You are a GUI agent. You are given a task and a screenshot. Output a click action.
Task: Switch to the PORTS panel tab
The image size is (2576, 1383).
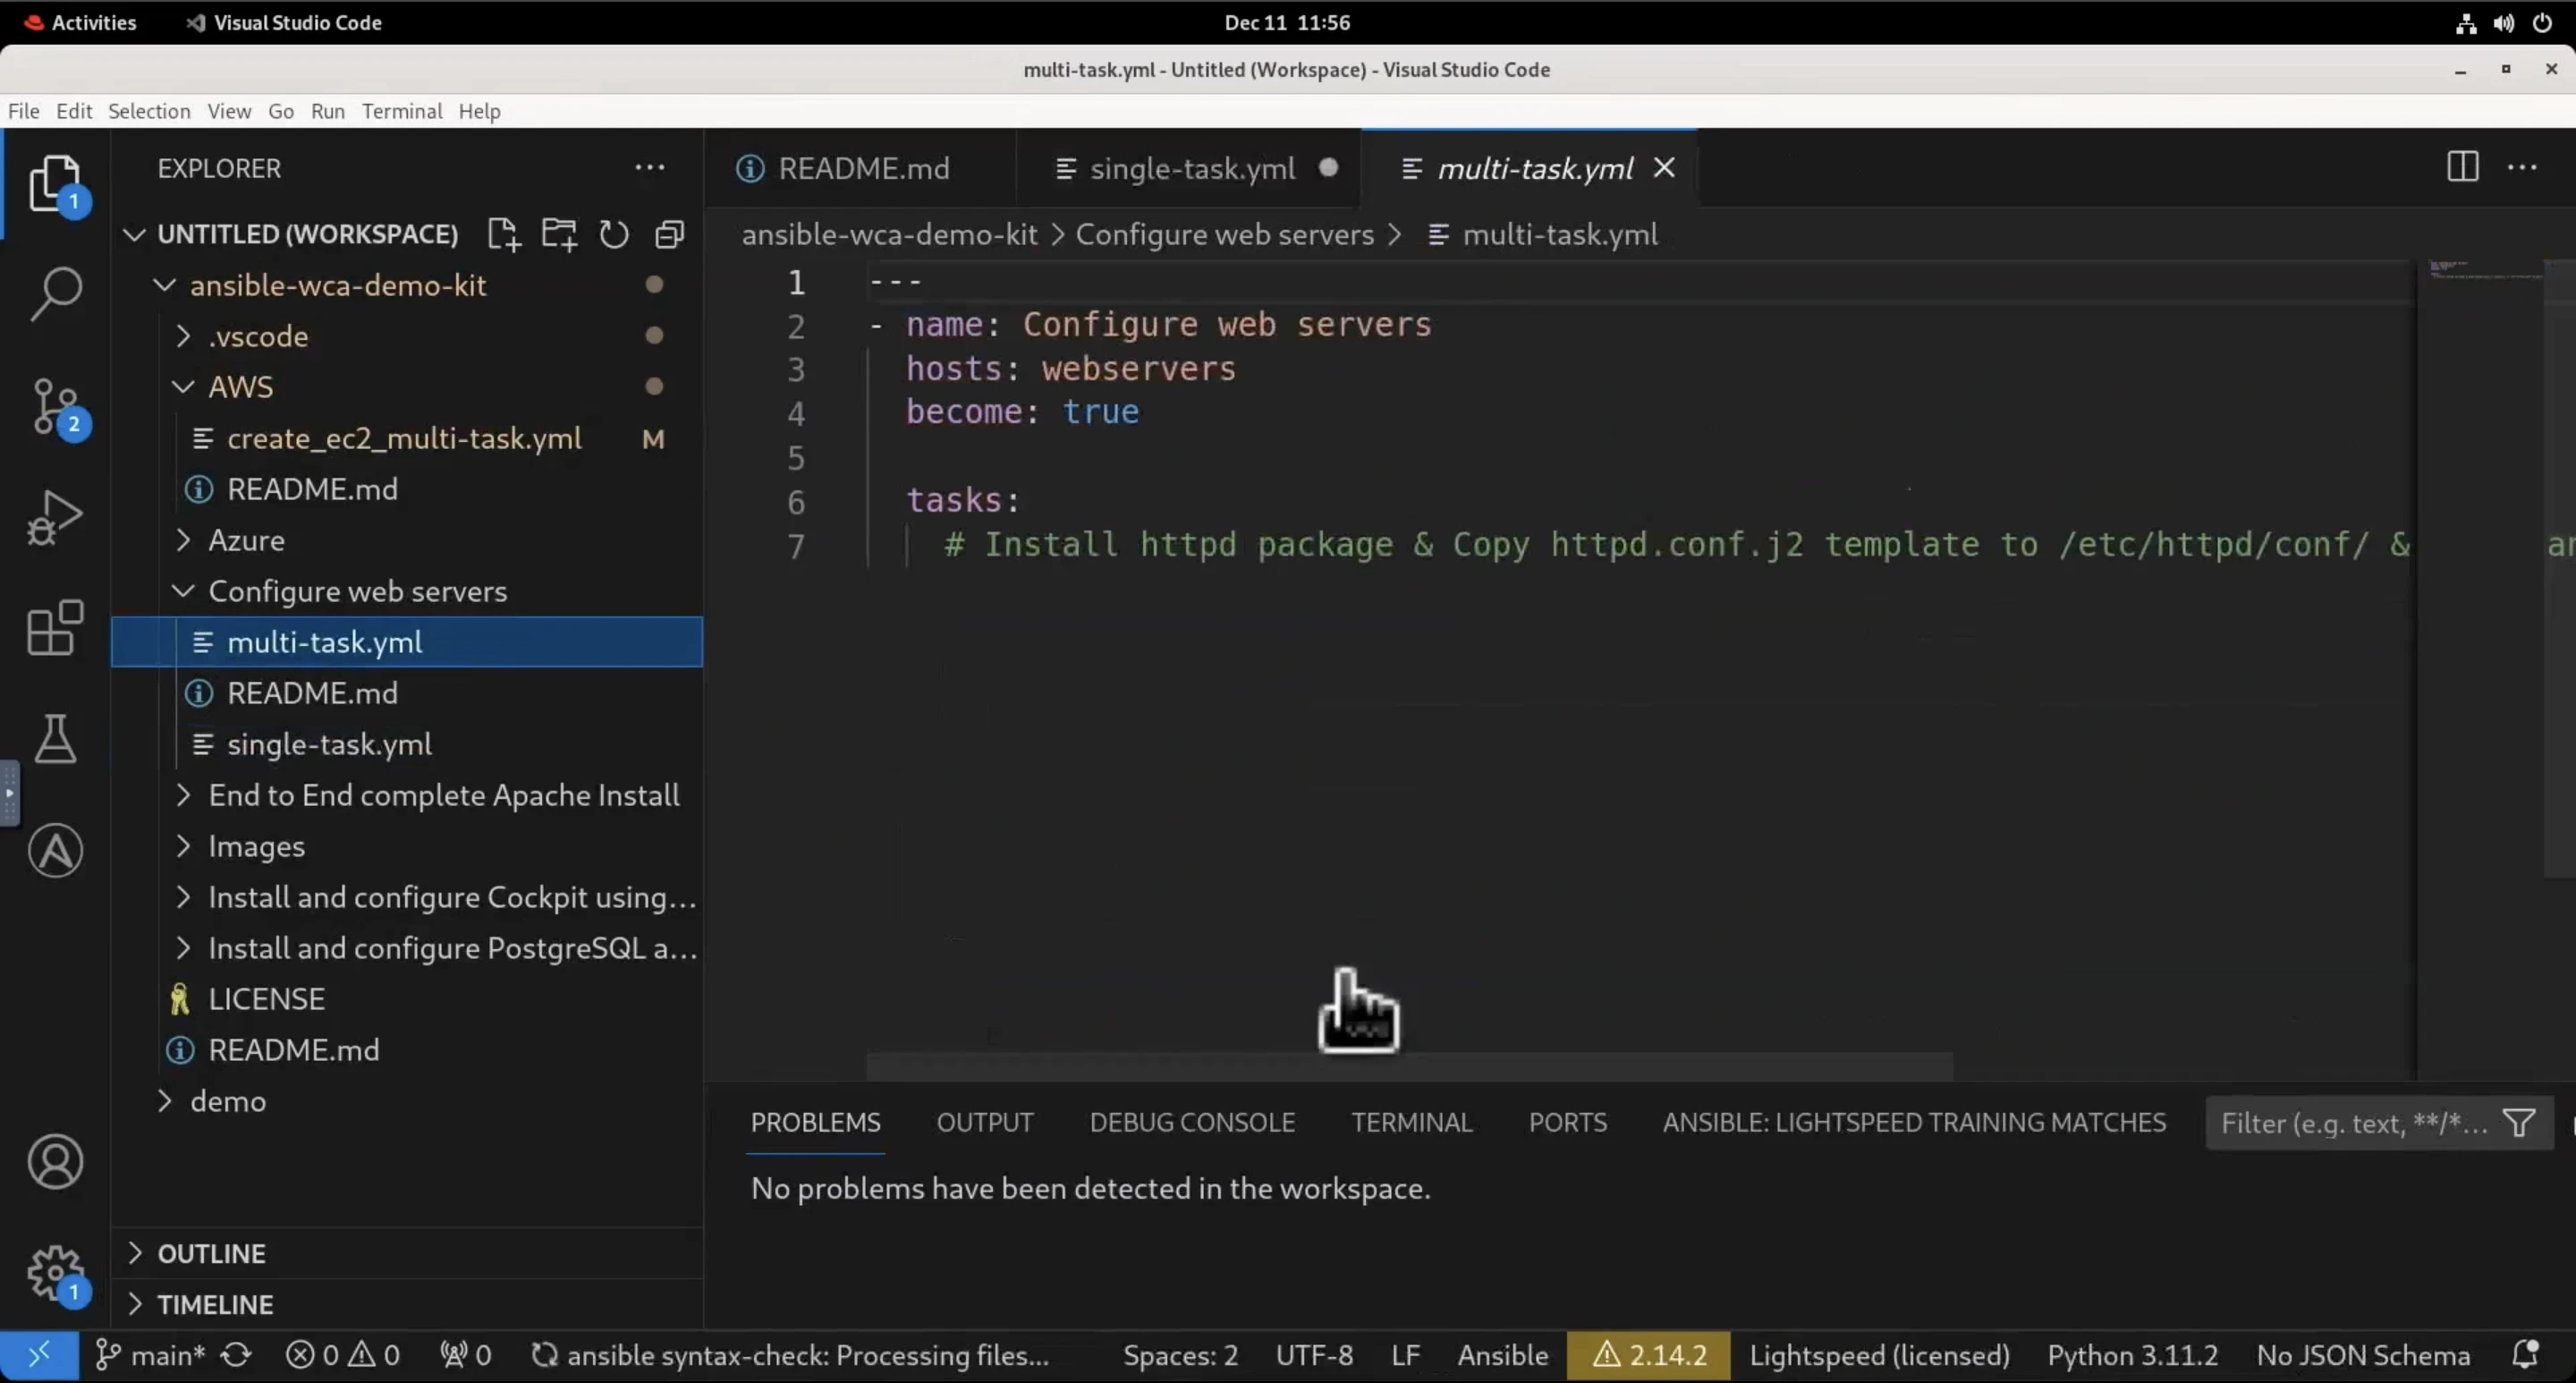(x=1567, y=1123)
